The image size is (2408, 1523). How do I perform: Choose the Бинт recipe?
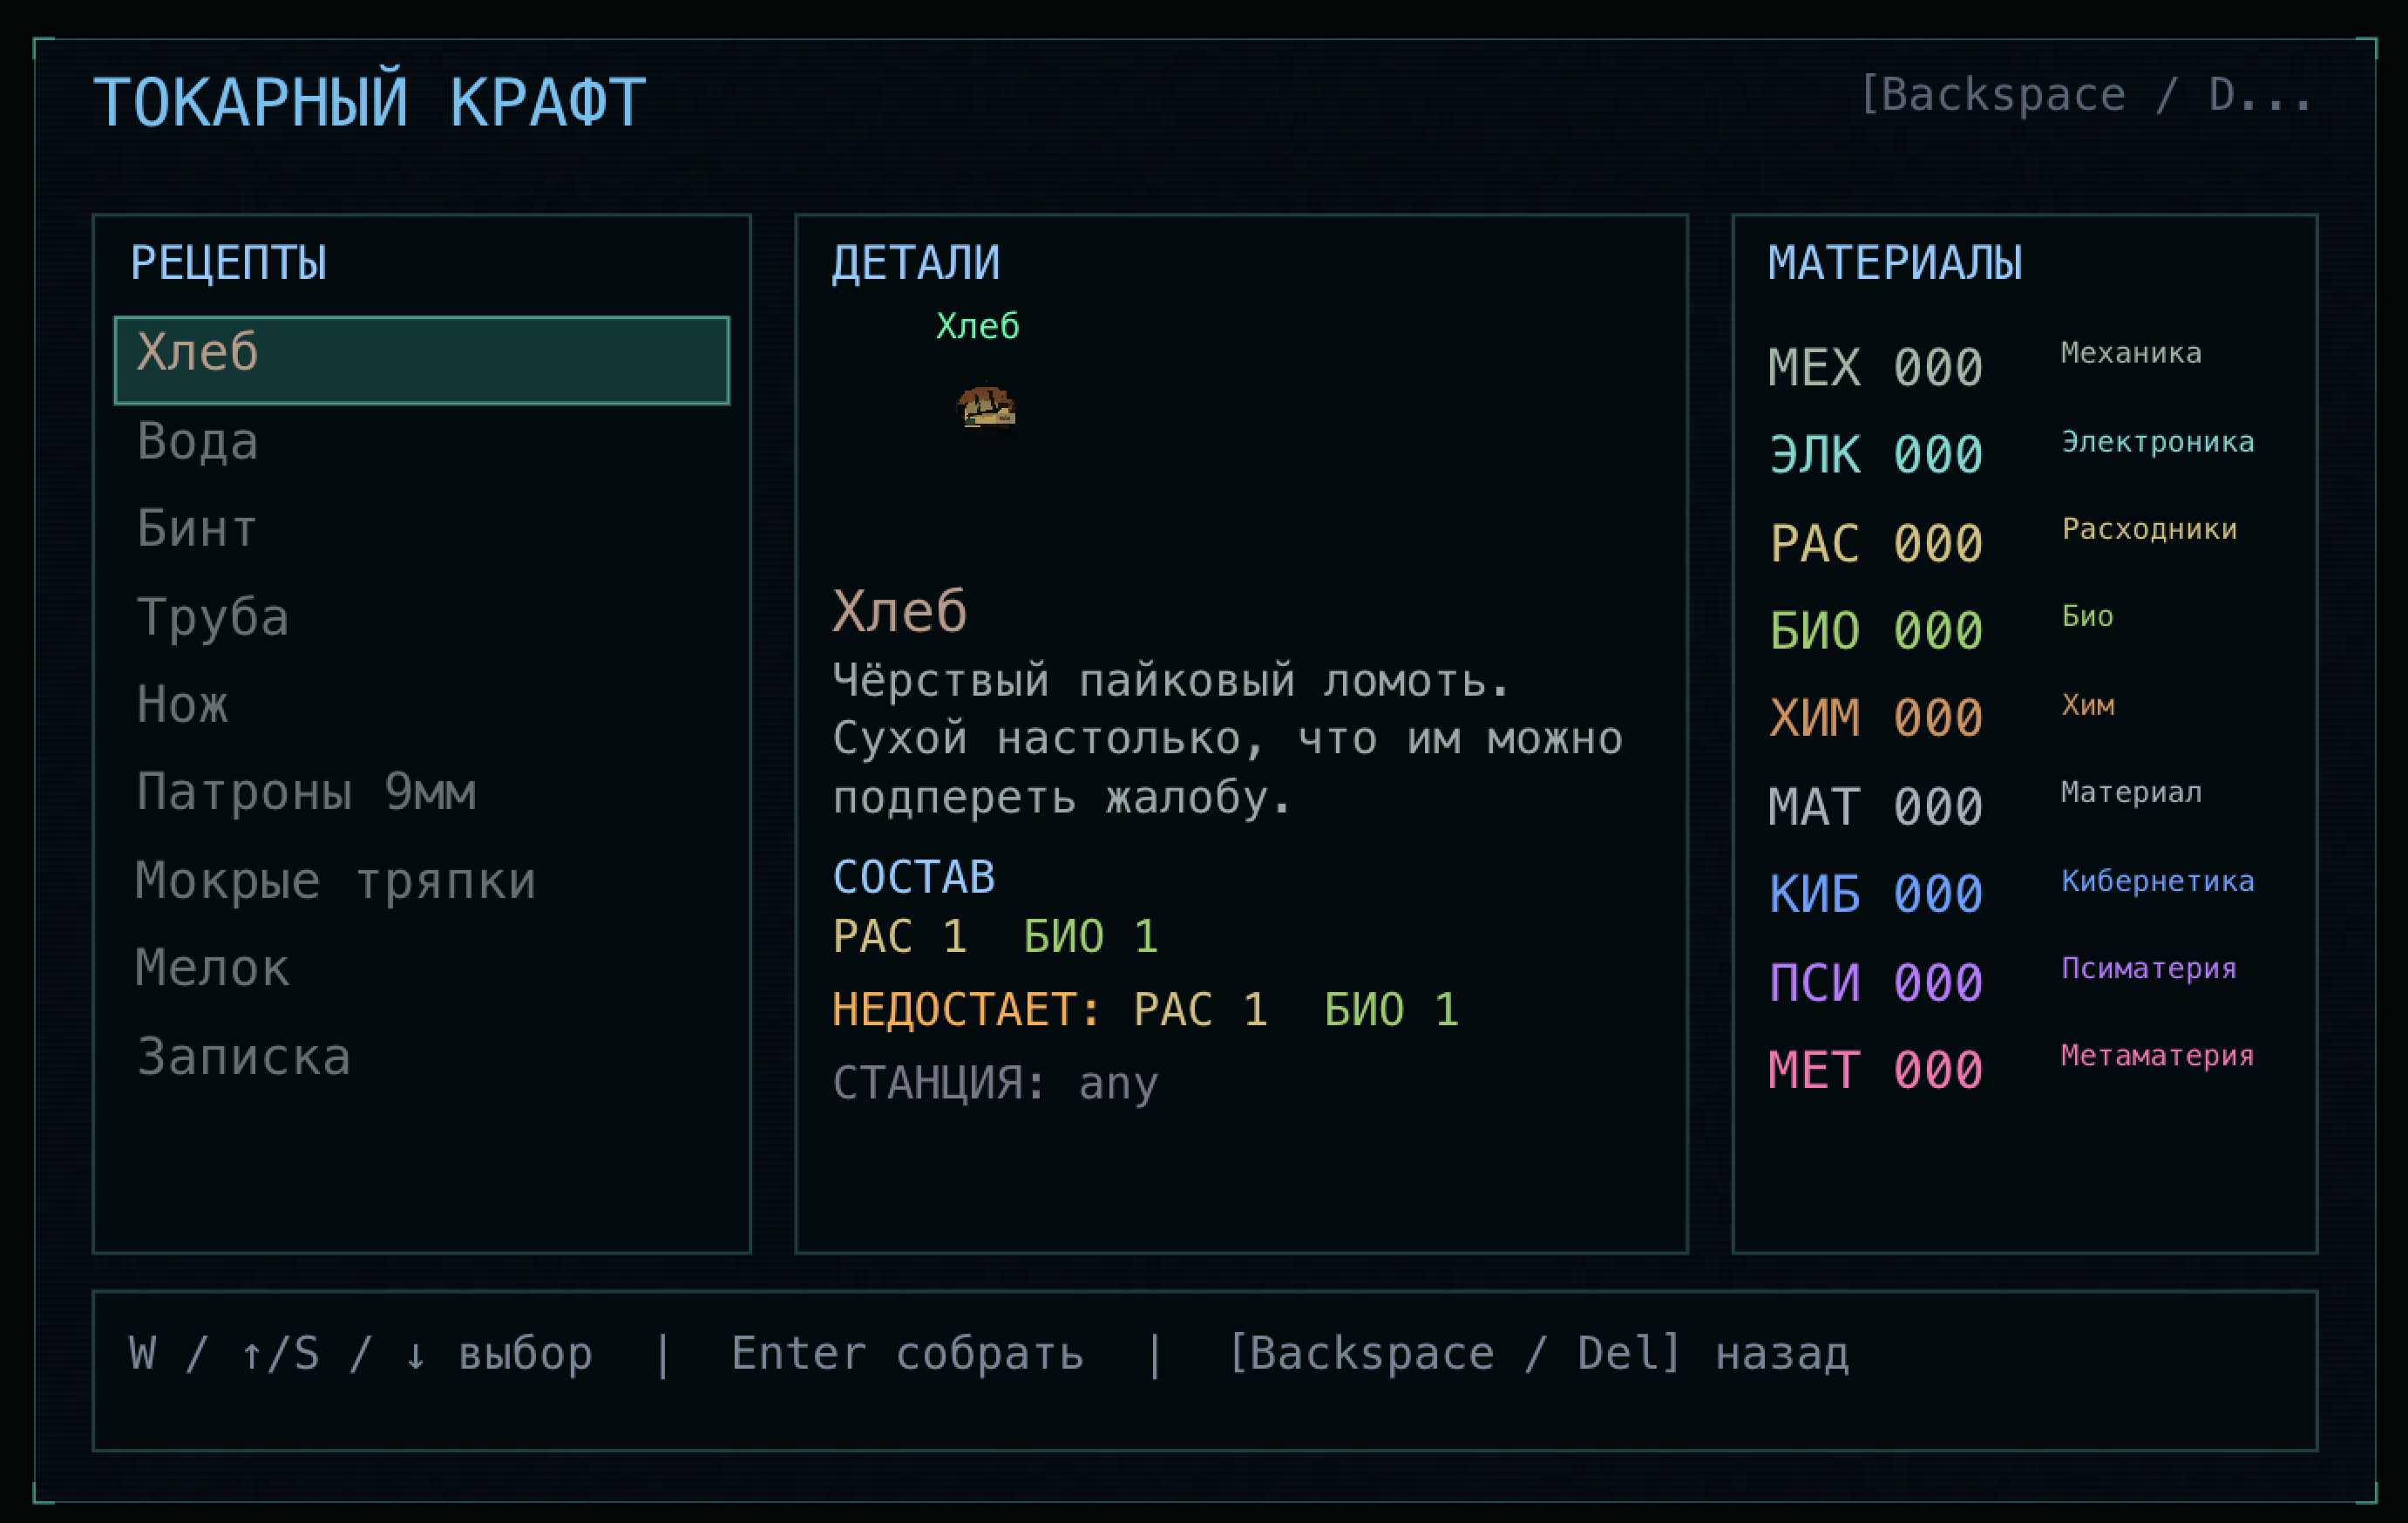422,528
